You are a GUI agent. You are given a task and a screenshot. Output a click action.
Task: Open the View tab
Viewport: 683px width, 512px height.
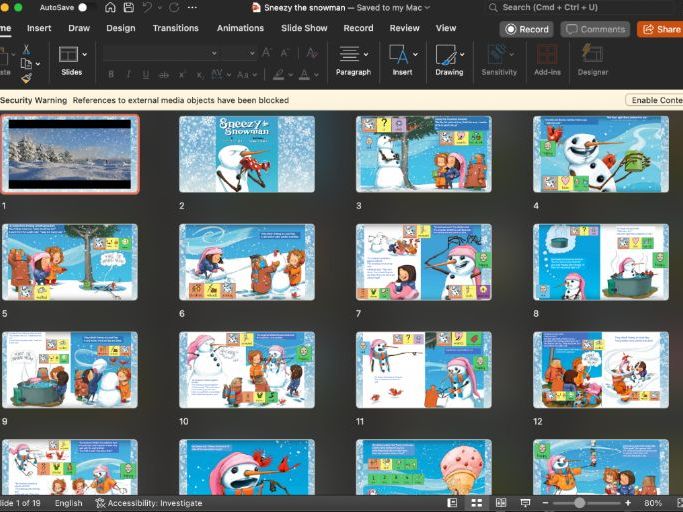[x=446, y=28]
